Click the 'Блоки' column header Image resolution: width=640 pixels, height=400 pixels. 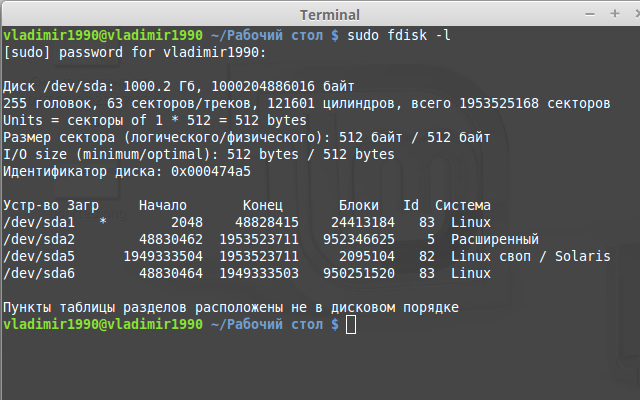coord(360,205)
